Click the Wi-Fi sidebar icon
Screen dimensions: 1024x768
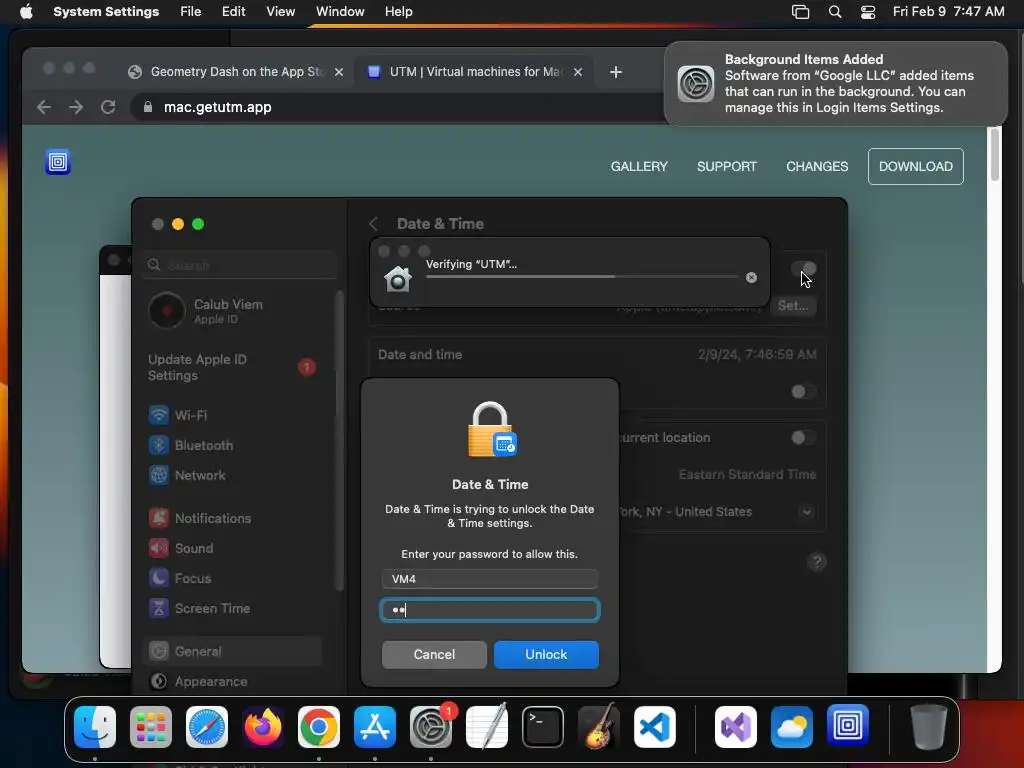click(x=159, y=415)
